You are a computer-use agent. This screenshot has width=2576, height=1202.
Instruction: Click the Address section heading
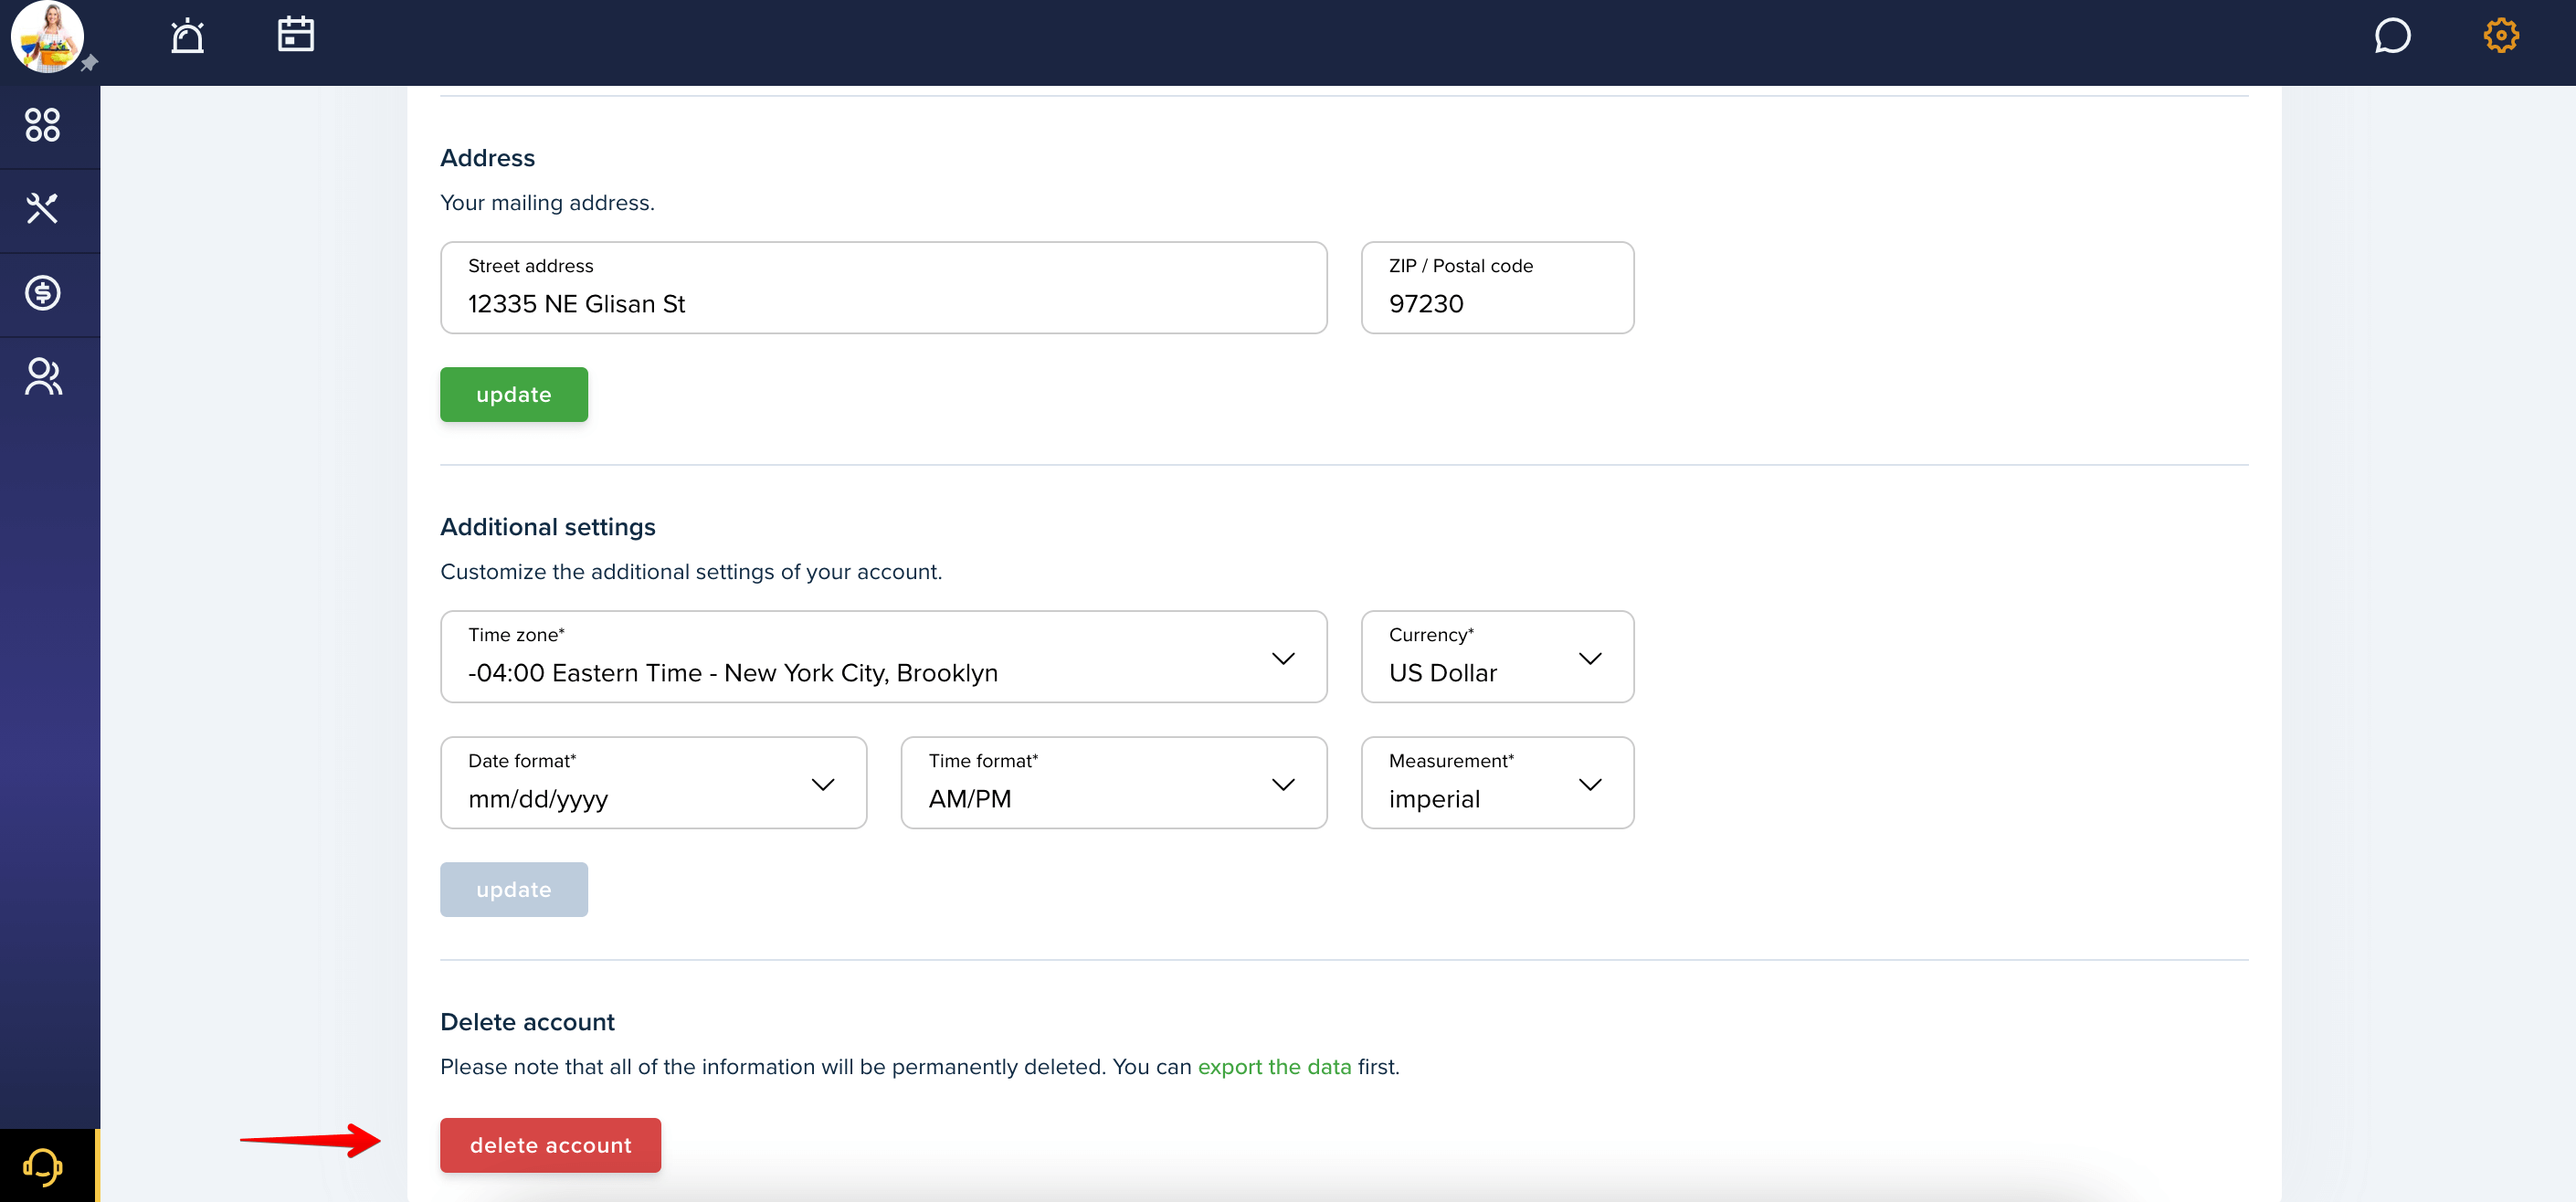coord(487,157)
